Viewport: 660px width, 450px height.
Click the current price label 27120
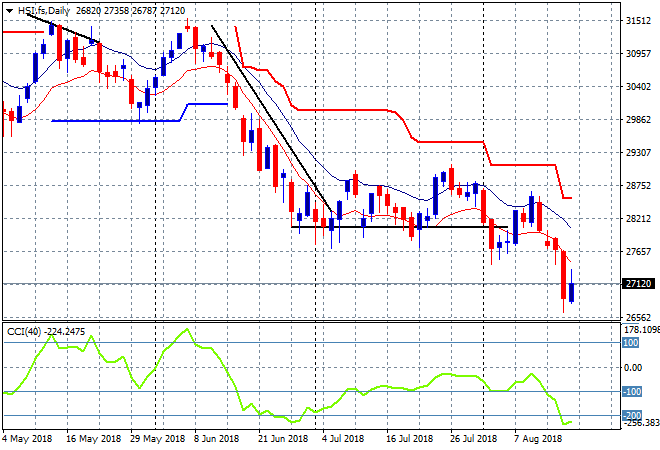(x=639, y=284)
